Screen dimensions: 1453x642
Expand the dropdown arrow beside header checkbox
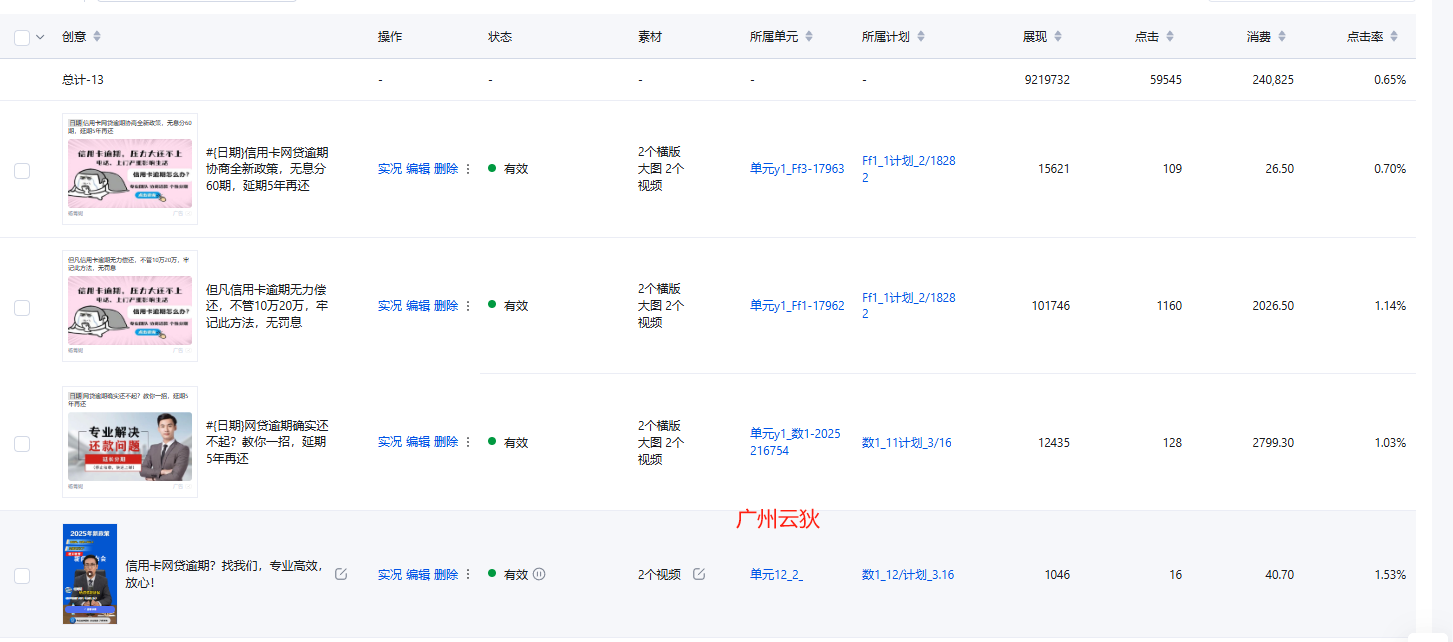[41, 37]
